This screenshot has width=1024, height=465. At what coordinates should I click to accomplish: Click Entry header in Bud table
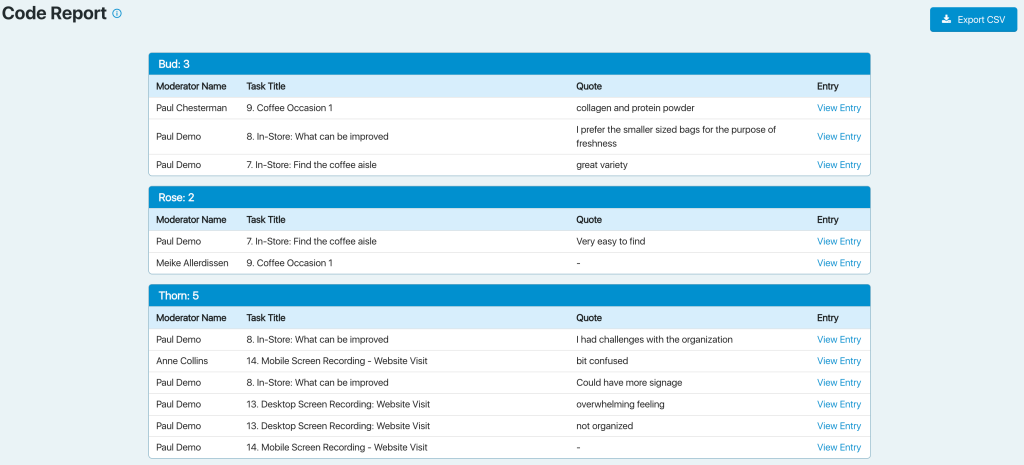827,86
